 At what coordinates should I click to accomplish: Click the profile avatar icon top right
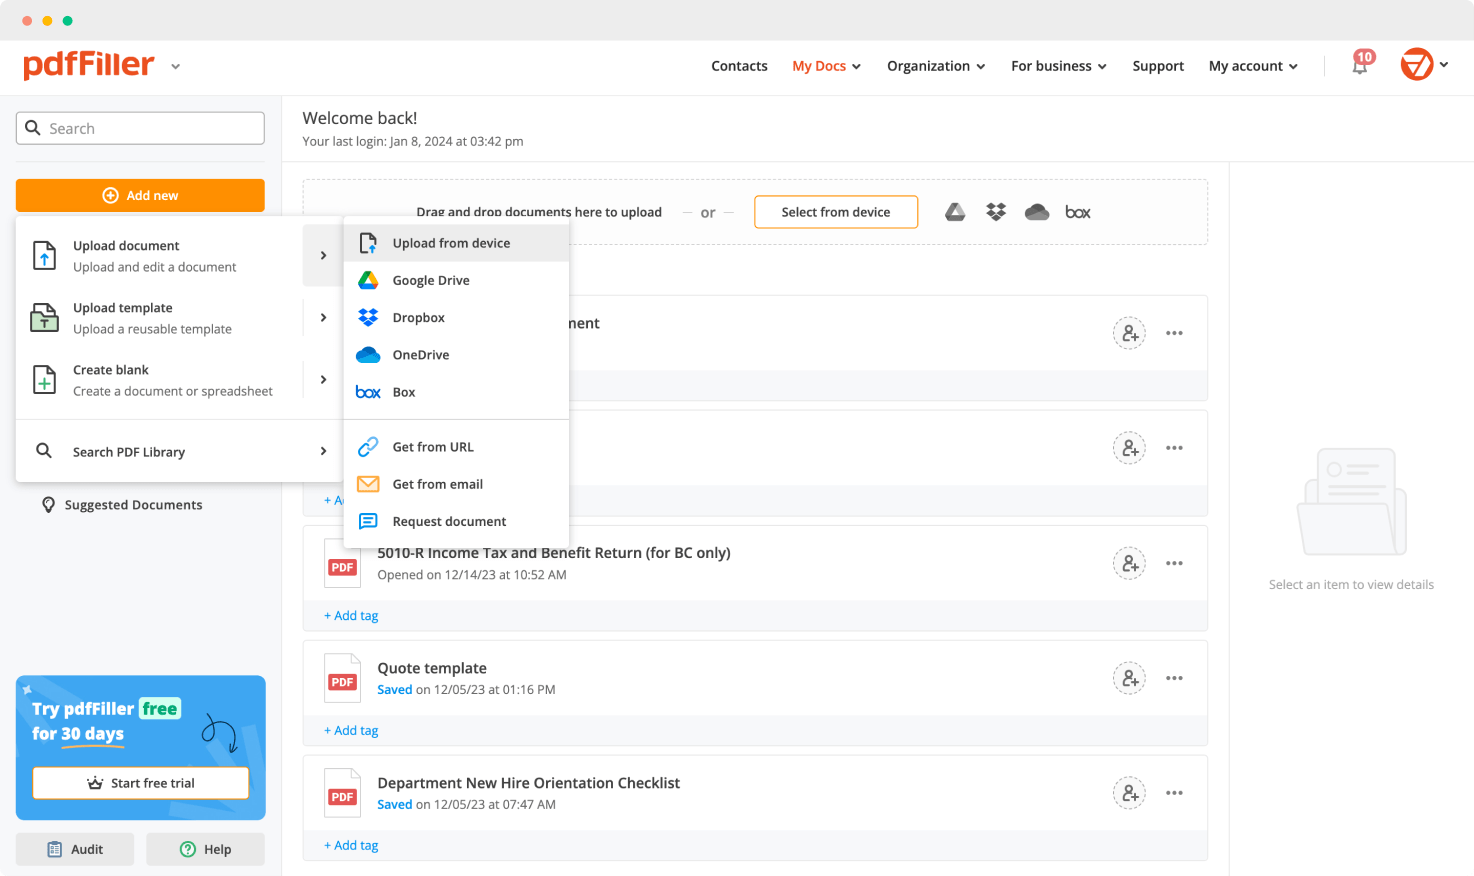(1416, 64)
